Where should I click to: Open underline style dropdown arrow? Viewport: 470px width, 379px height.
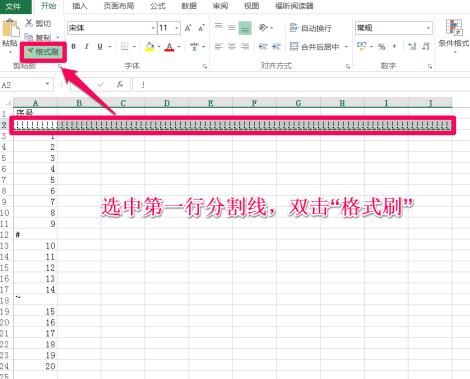[109, 47]
